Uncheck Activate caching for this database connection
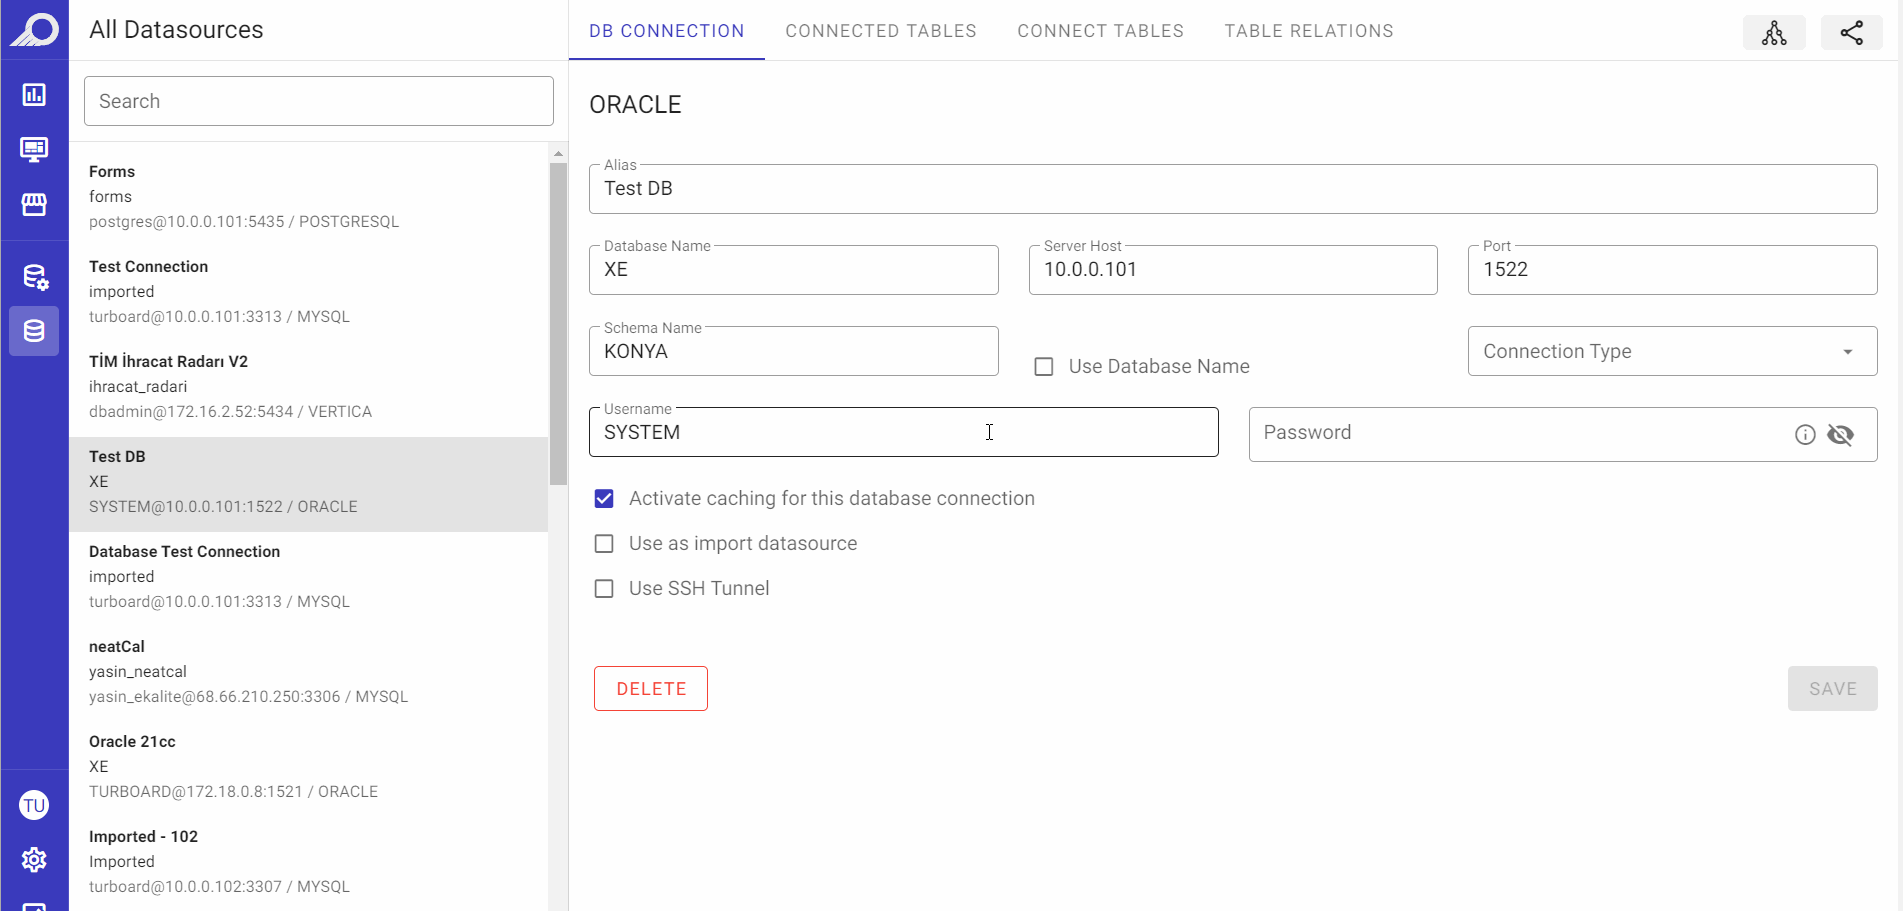The width and height of the screenshot is (1903, 911). [x=604, y=499]
